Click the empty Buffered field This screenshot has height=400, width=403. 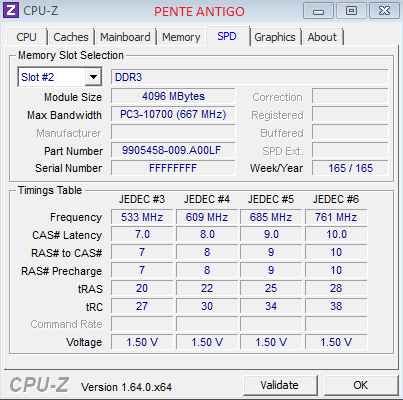(x=350, y=132)
